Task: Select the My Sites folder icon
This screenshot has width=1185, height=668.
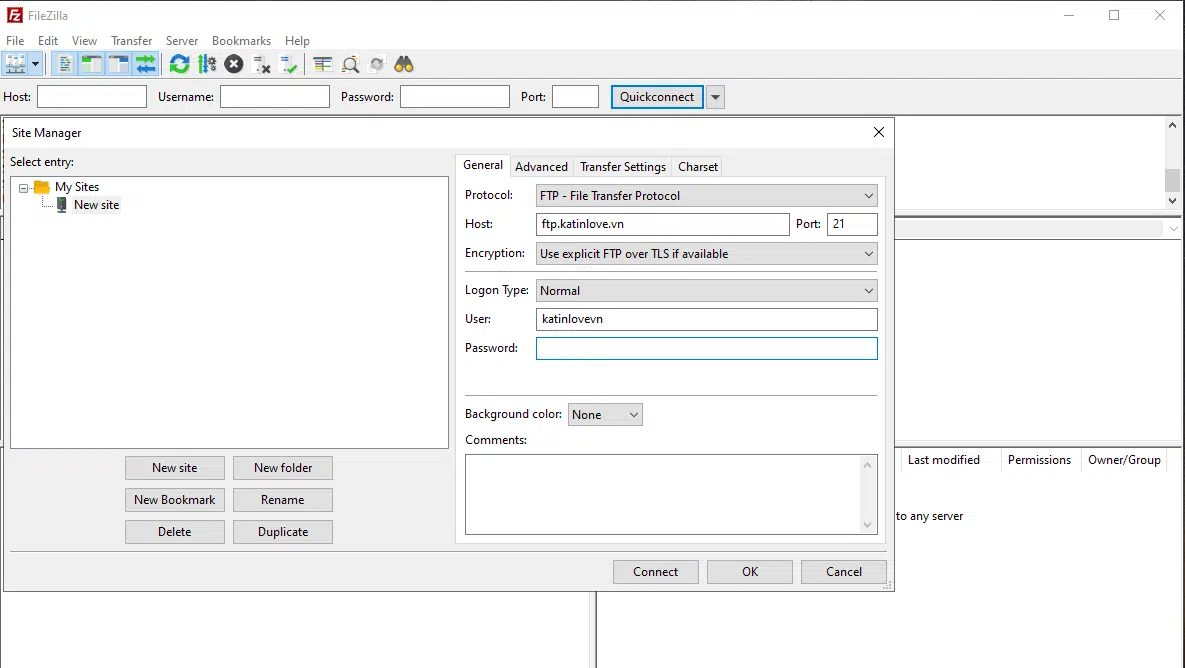Action: [x=42, y=187]
